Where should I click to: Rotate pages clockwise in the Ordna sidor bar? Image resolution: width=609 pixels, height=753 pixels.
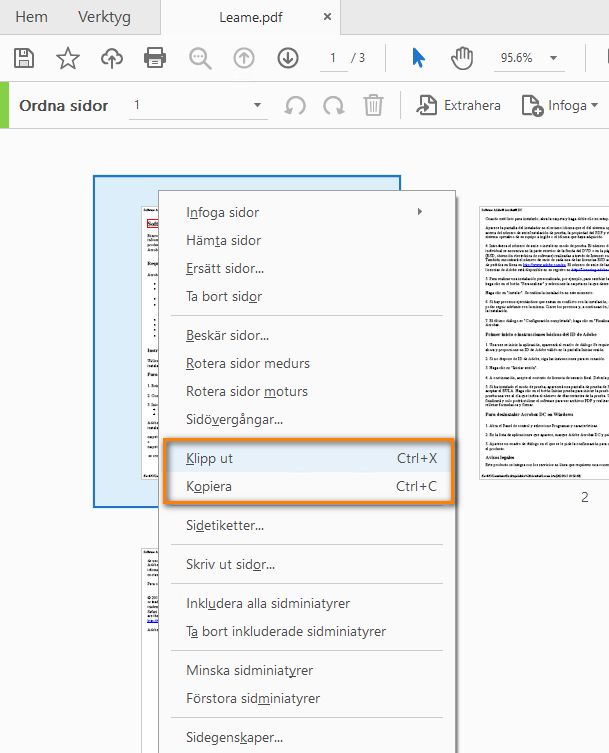[334, 106]
